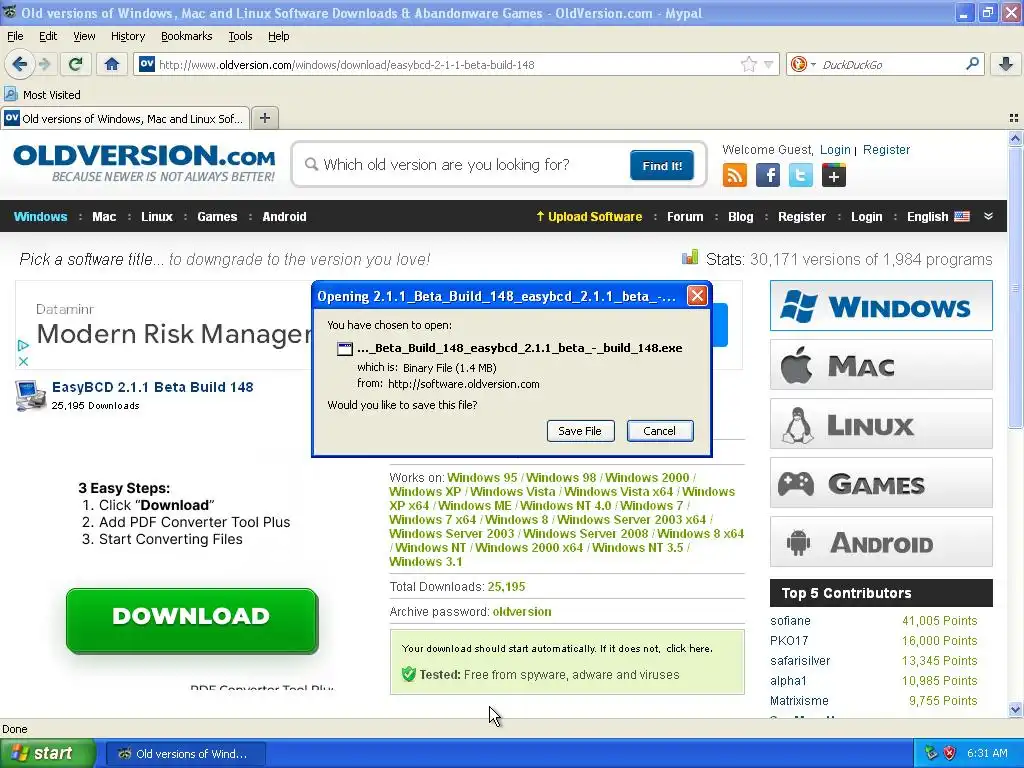
Task: Select the Old versions of Windows tab
Action: (x=125, y=118)
